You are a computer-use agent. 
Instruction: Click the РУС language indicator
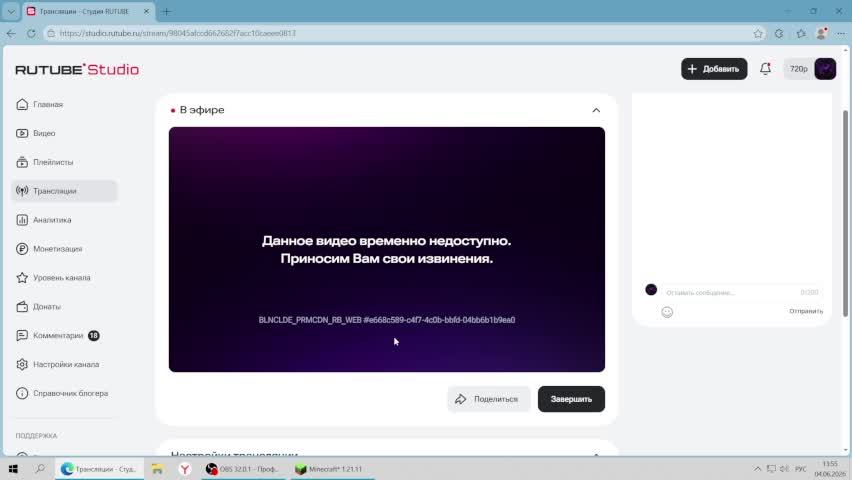pyautogui.click(x=801, y=469)
